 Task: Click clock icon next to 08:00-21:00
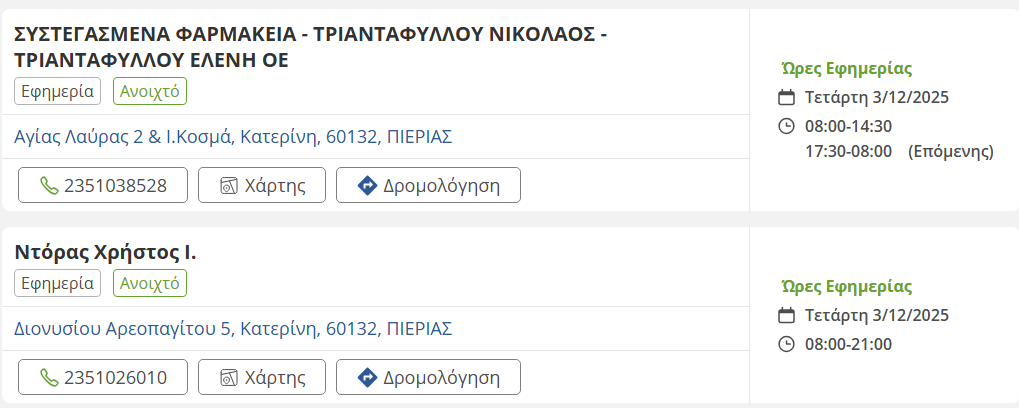[x=787, y=344]
